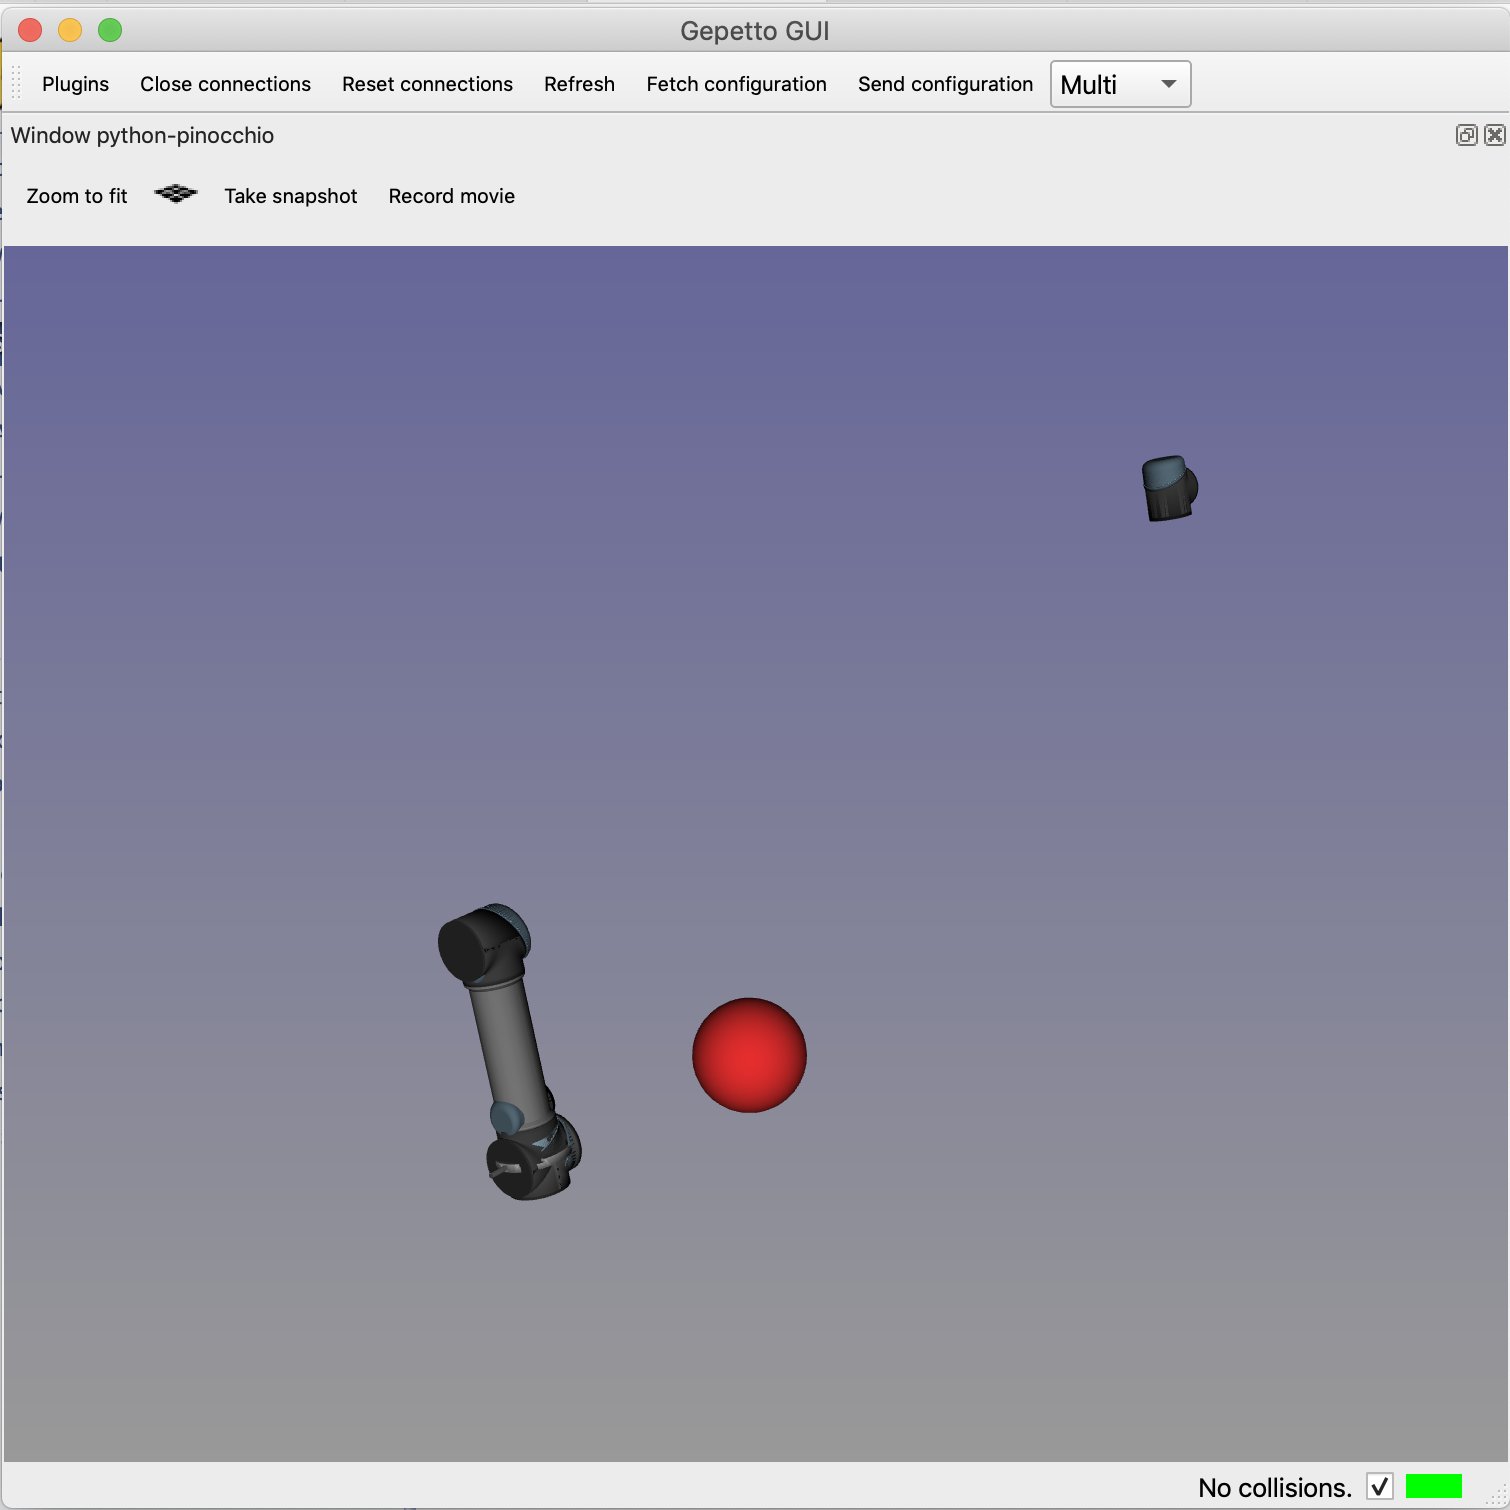This screenshot has height=1510, width=1510.
Task: Trigger Send configuration
Action: coord(945,84)
